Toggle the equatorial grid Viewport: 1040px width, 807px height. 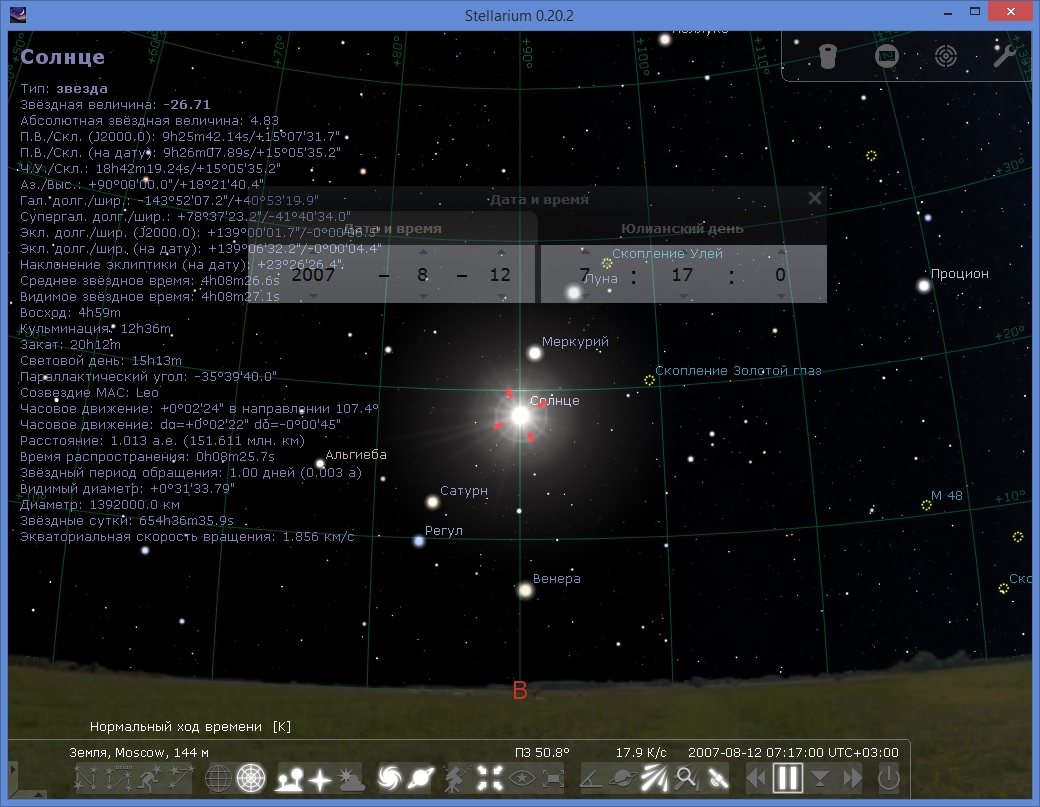tap(218, 777)
